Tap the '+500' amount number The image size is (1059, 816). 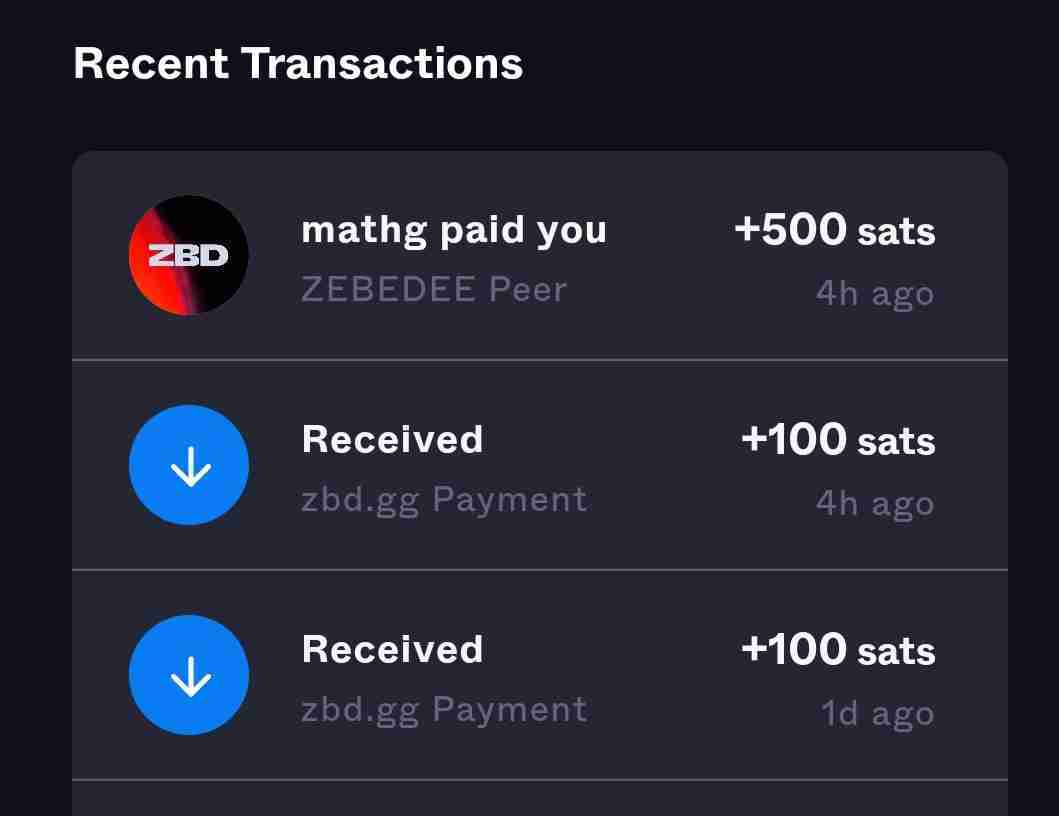point(790,229)
